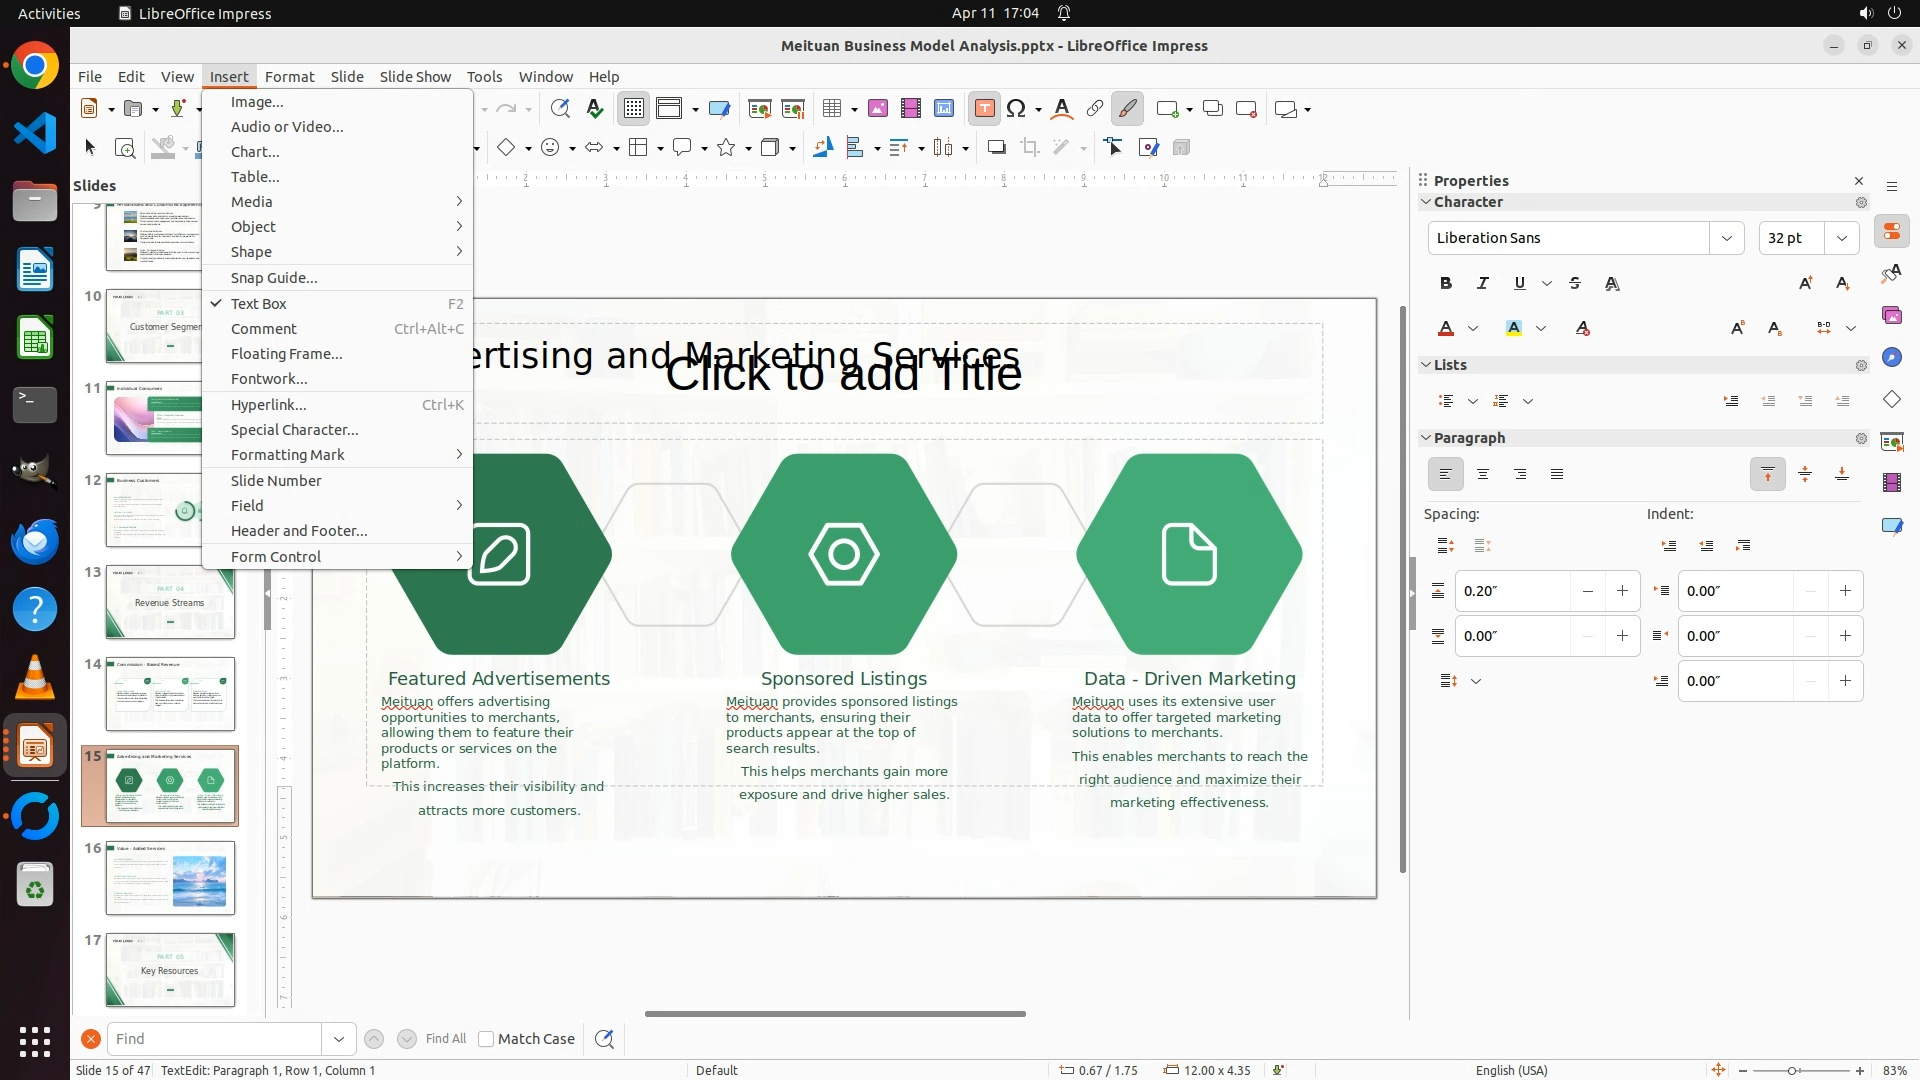Click the Strikethrough icon in Character panel
The image size is (1920, 1080).
pos(1575,284)
